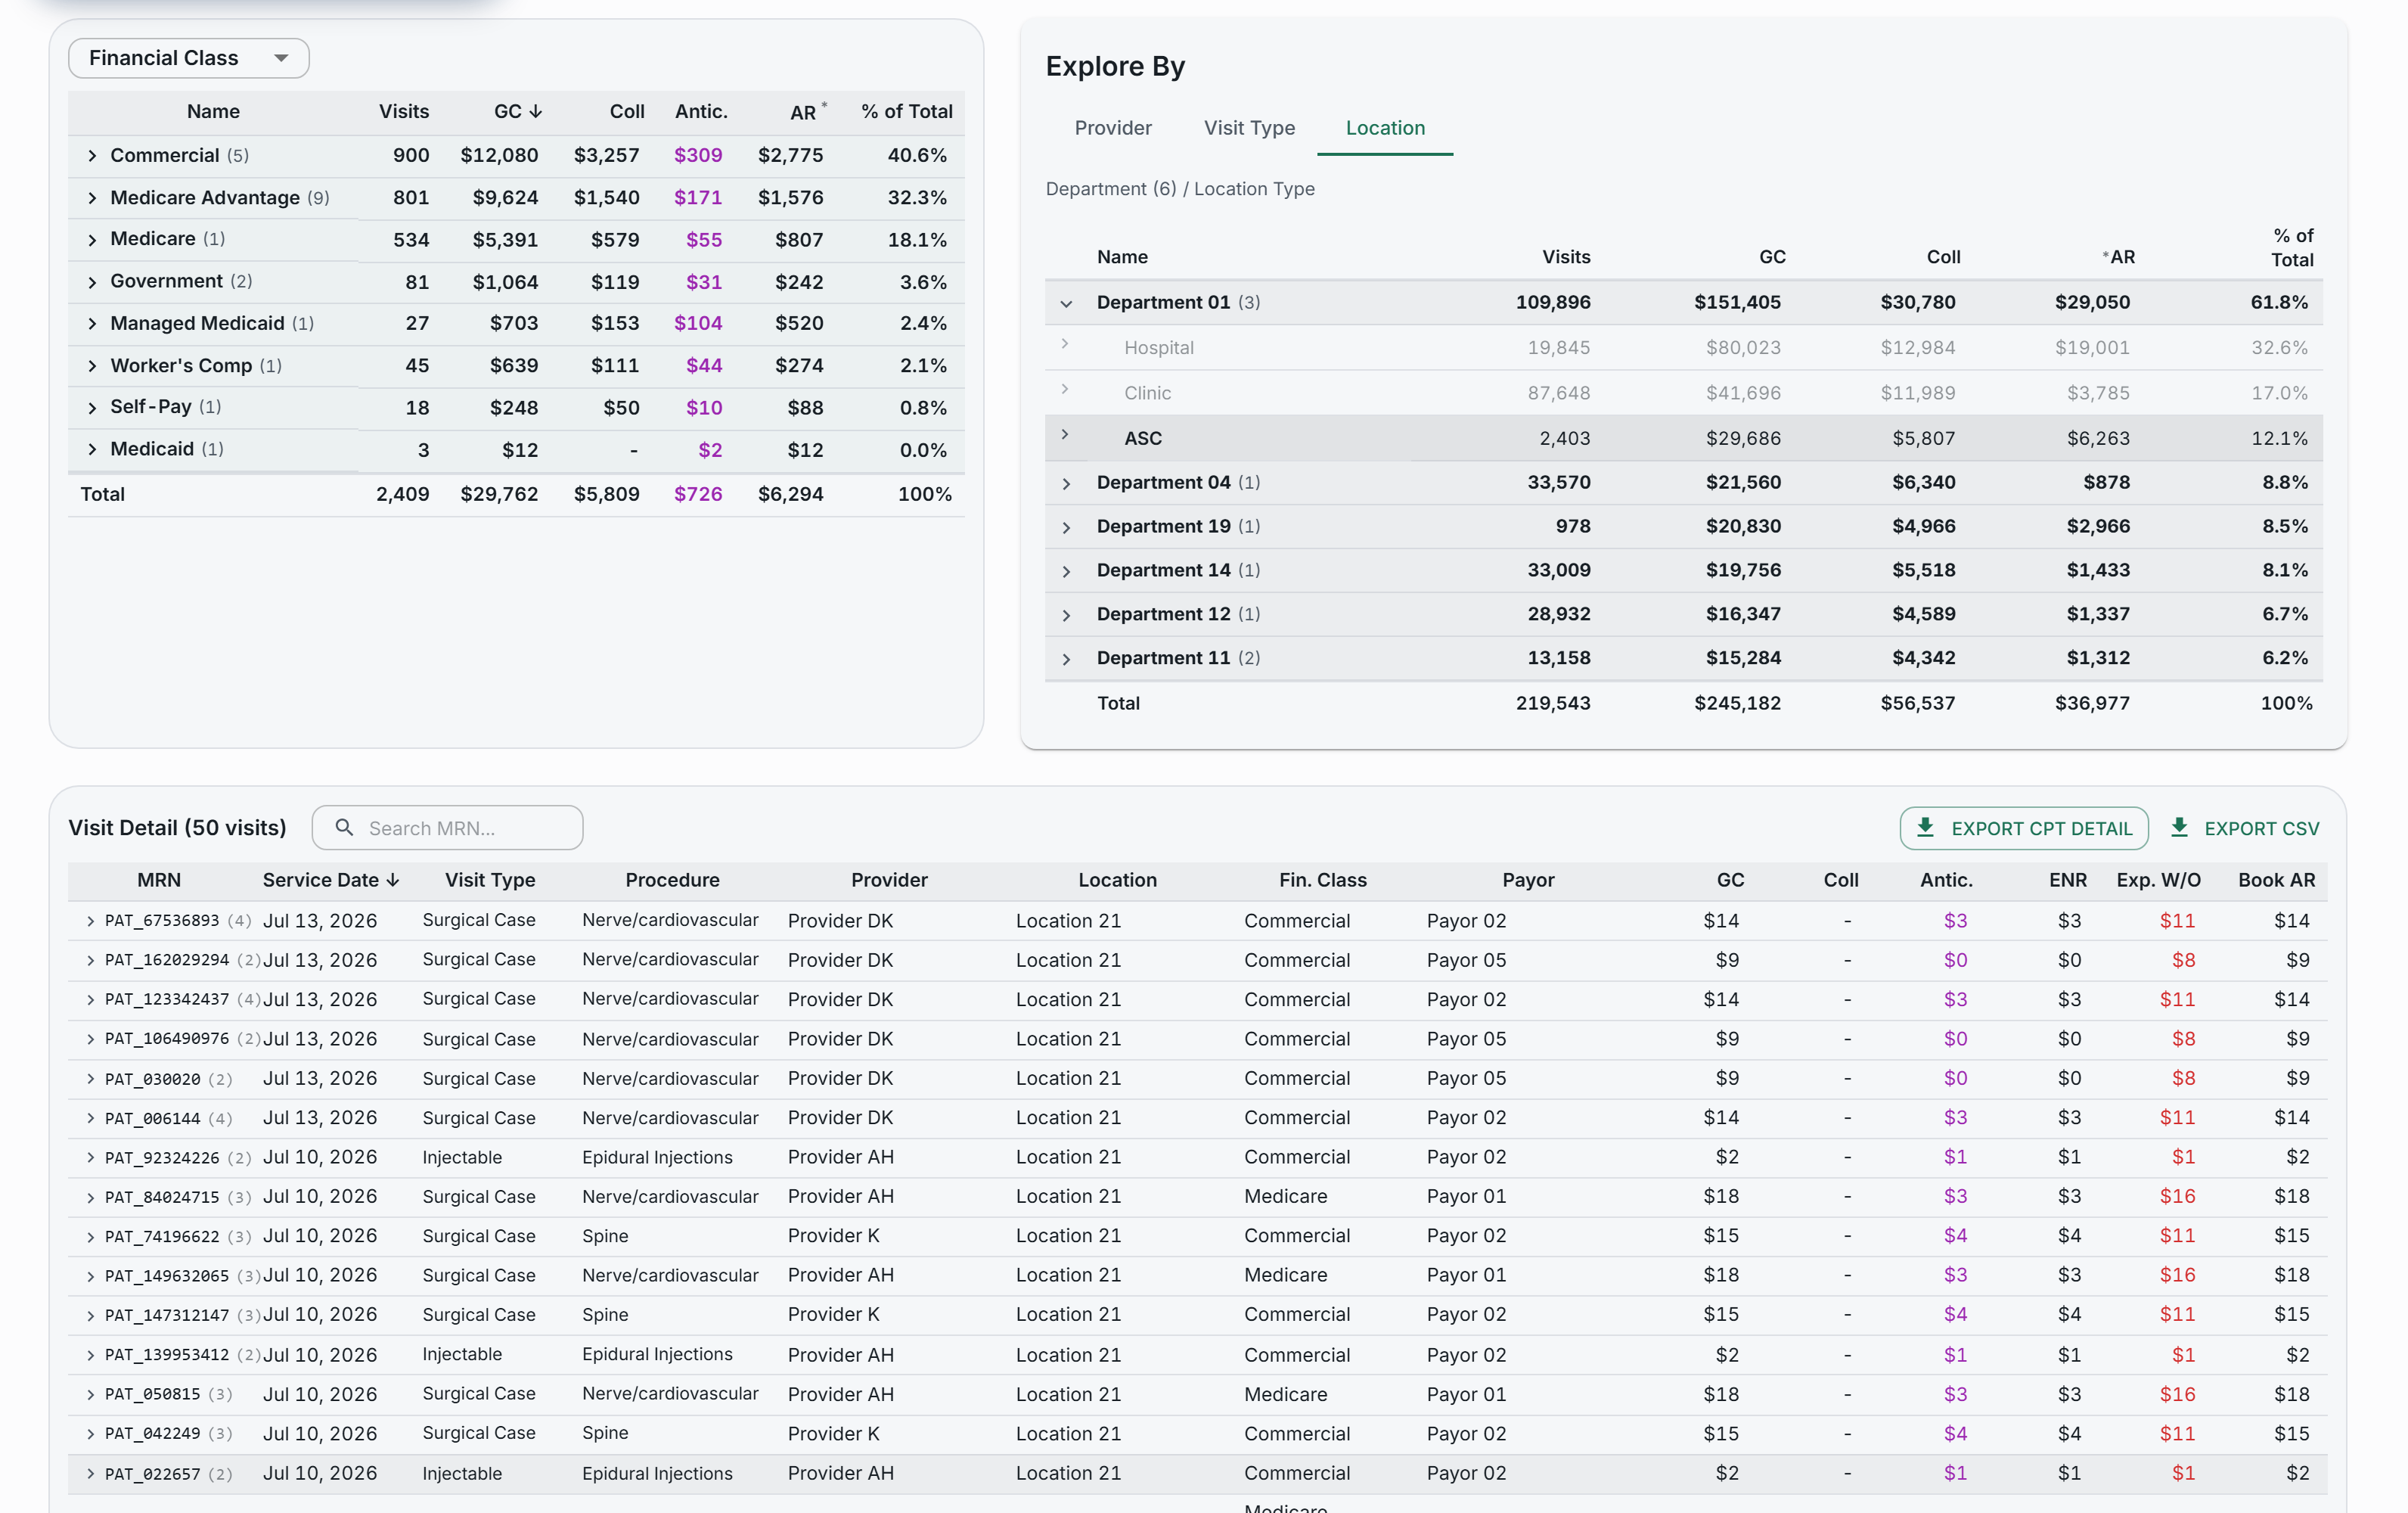Expand the Hospital location type row
2408x1513 pixels.
point(1065,344)
